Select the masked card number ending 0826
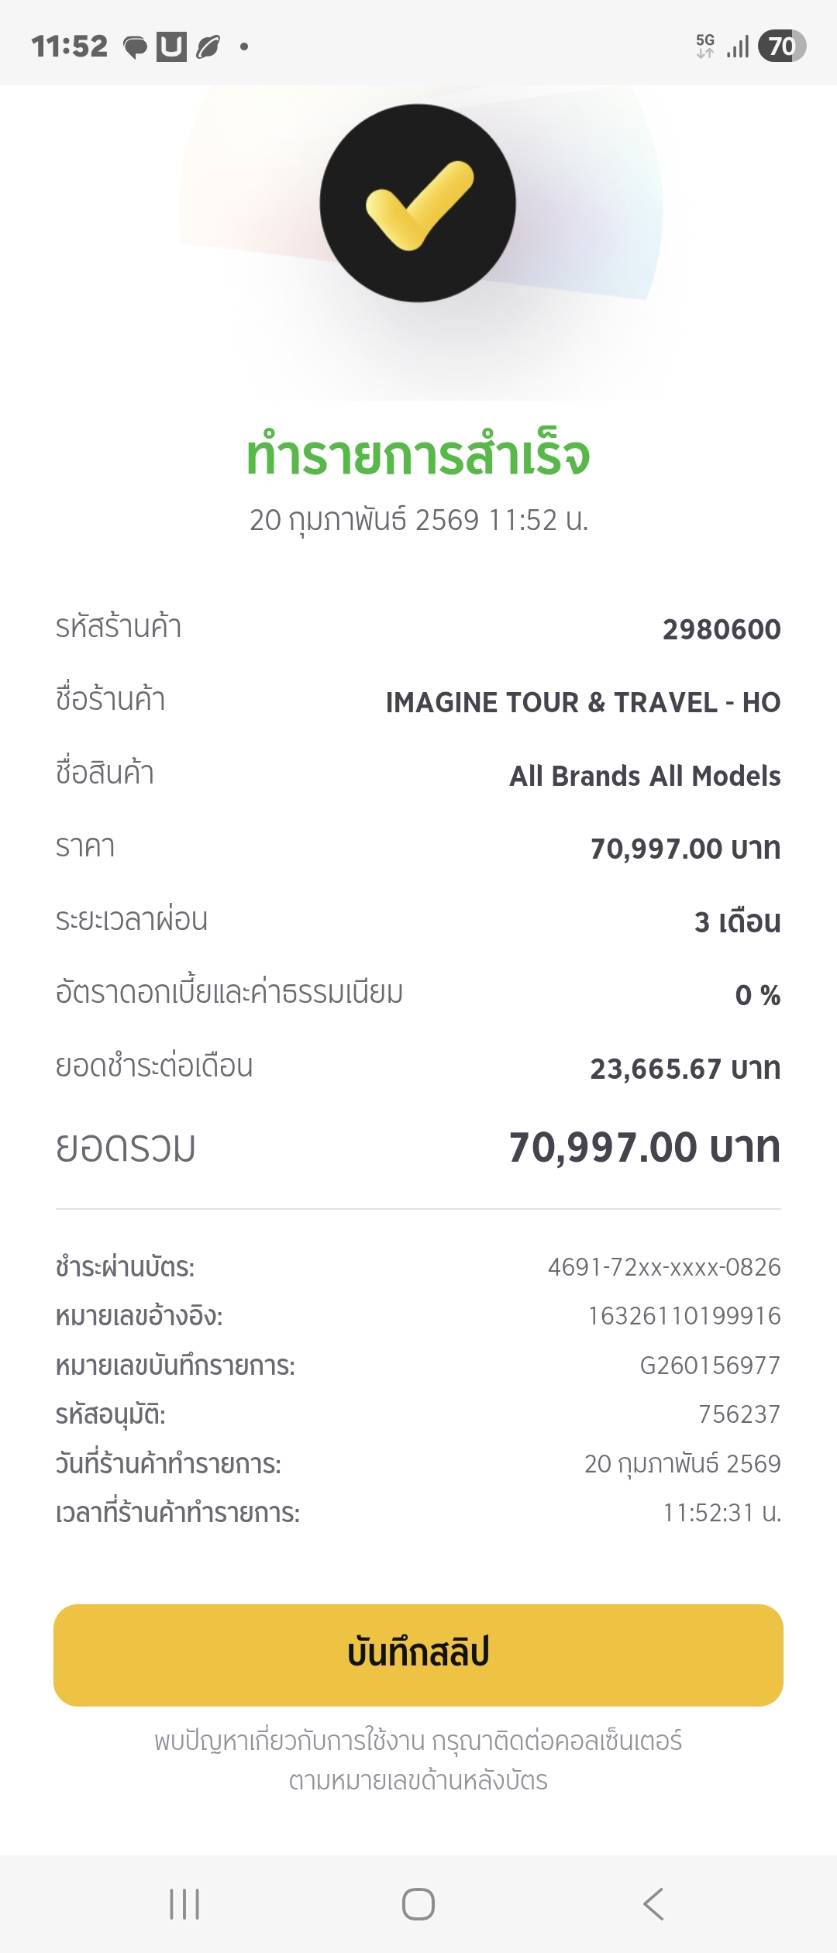 pos(664,1267)
